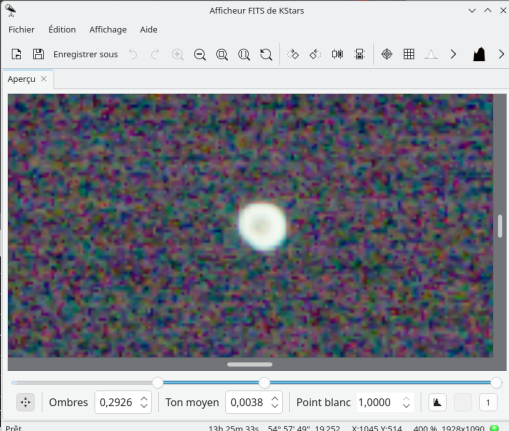Click the Point blanc label
This screenshot has height=431, width=509.
[323, 402]
